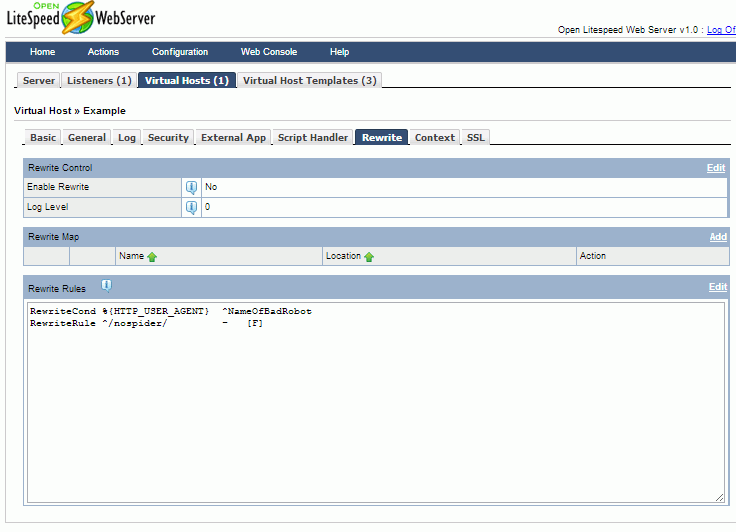Open the Configuration menu
The width and height of the screenshot is (736, 532).
click(180, 52)
